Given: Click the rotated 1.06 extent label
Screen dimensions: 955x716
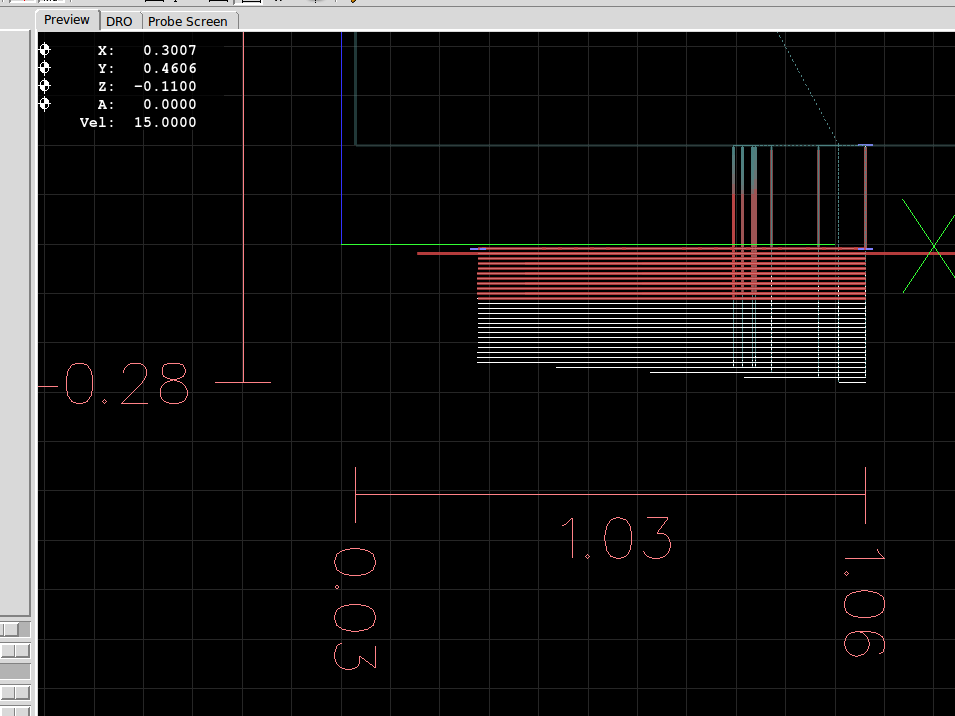Looking at the screenshot, I should tap(863, 602).
